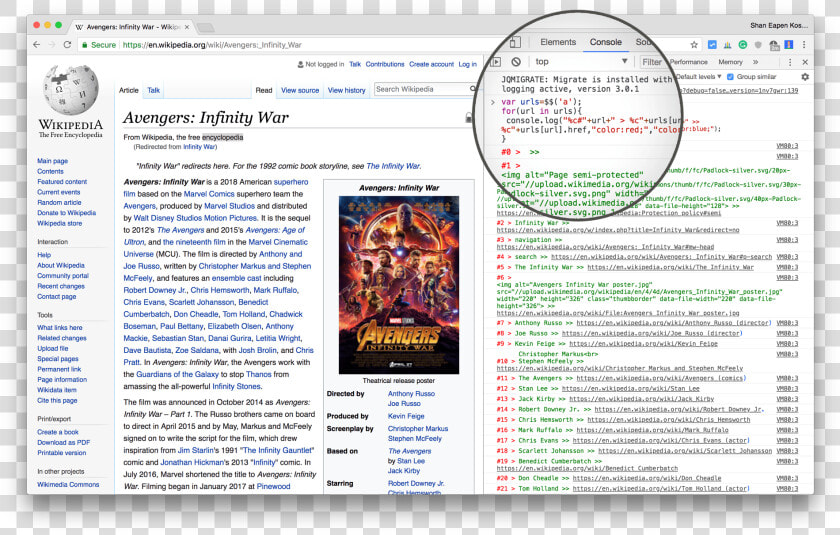The width and height of the screenshot is (840, 535).
Task: Click 'Infinity War' redirected-from link
Action: (199, 147)
